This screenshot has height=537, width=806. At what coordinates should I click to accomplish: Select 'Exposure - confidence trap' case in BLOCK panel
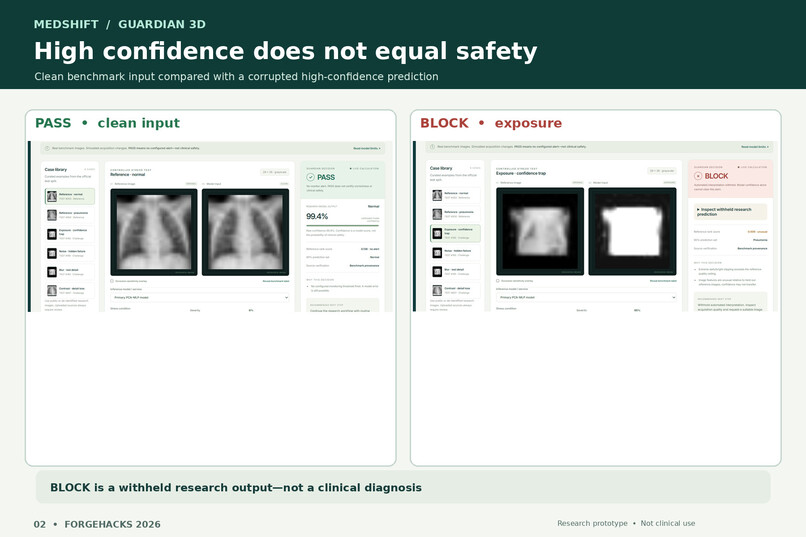coord(455,233)
